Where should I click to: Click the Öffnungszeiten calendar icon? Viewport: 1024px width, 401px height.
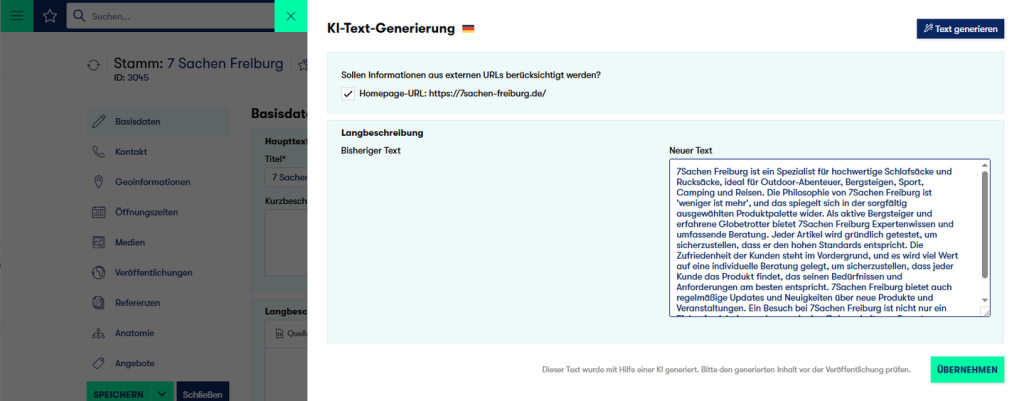tap(99, 212)
